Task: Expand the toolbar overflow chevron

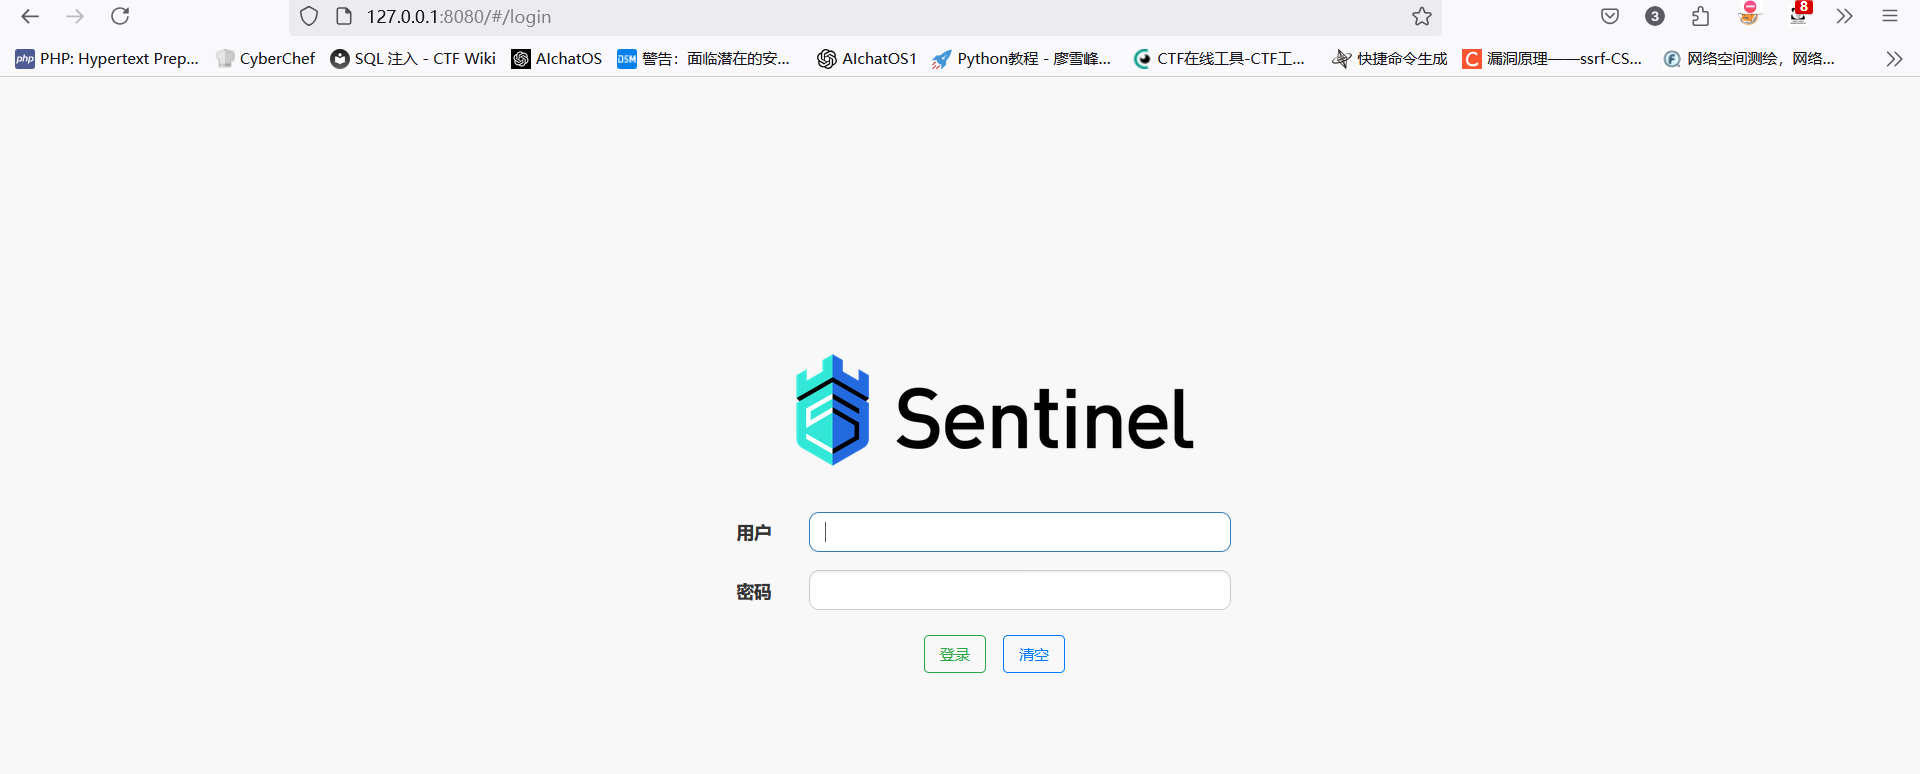Action: 1845,16
